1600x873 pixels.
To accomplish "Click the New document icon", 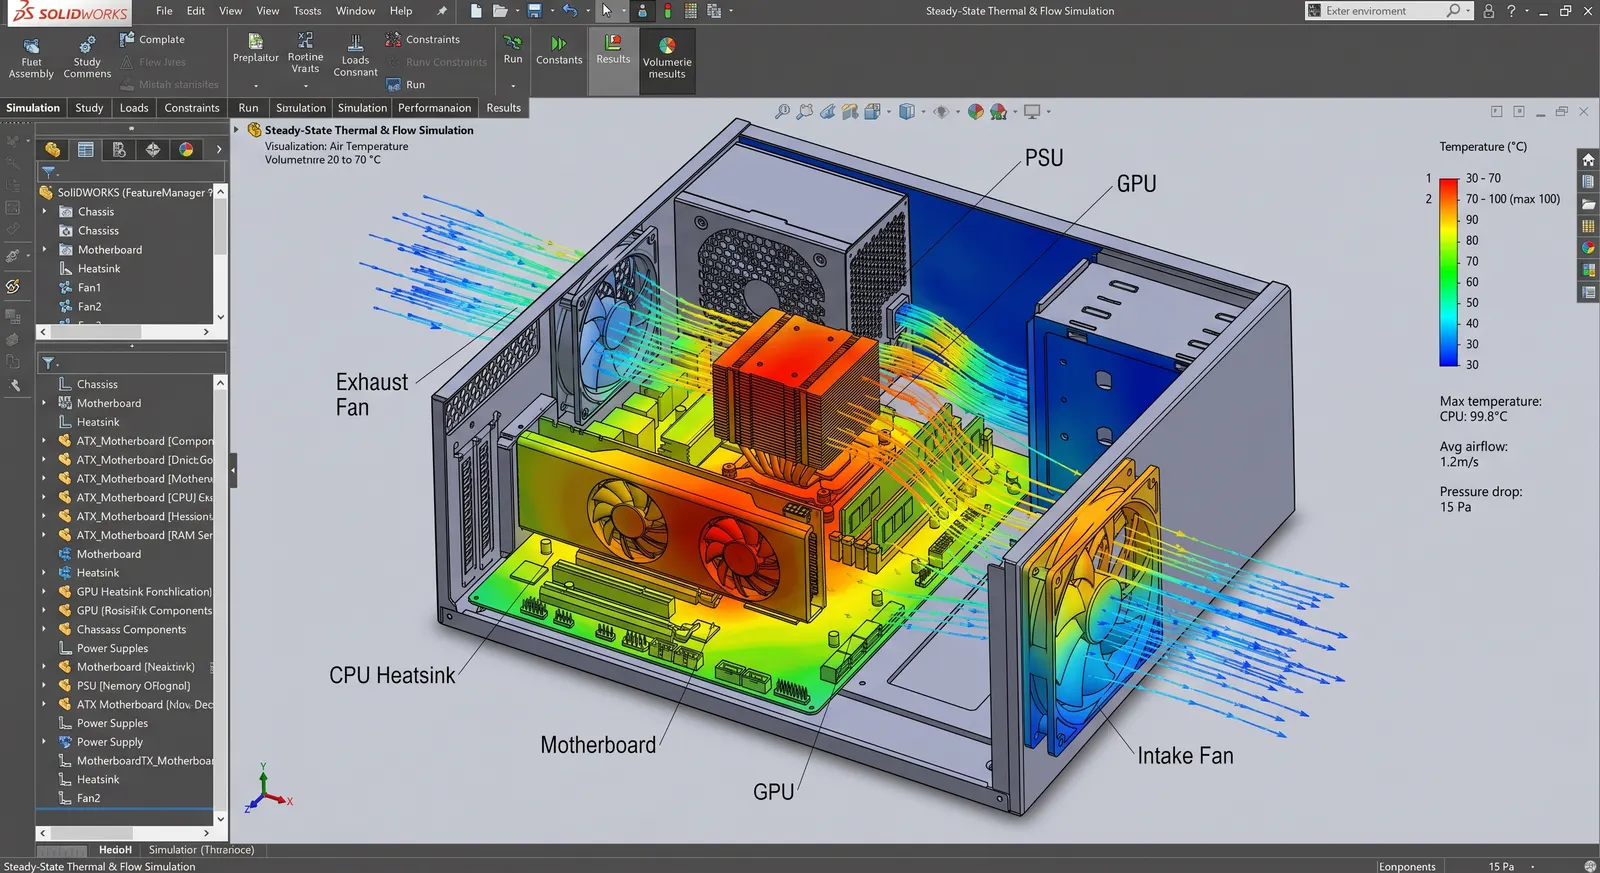I will [x=476, y=11].
